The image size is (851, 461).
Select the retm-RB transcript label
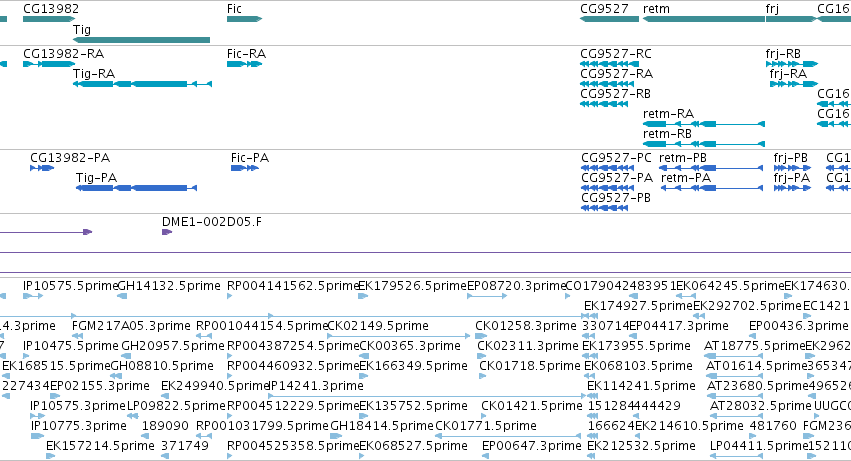pyautogui.click(x=667, y=134)
